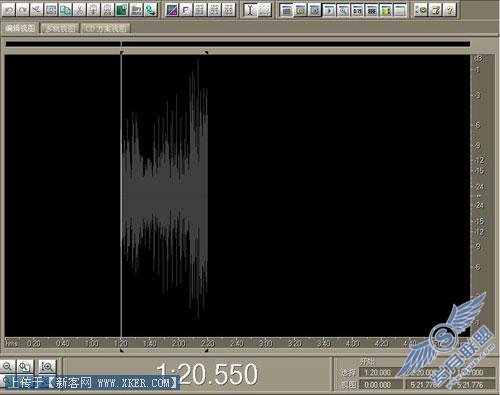500x395 pixels.
Task: Click the 2:00 mark on the time ruler
Action: pyautogui.click(x=179, y=343)
